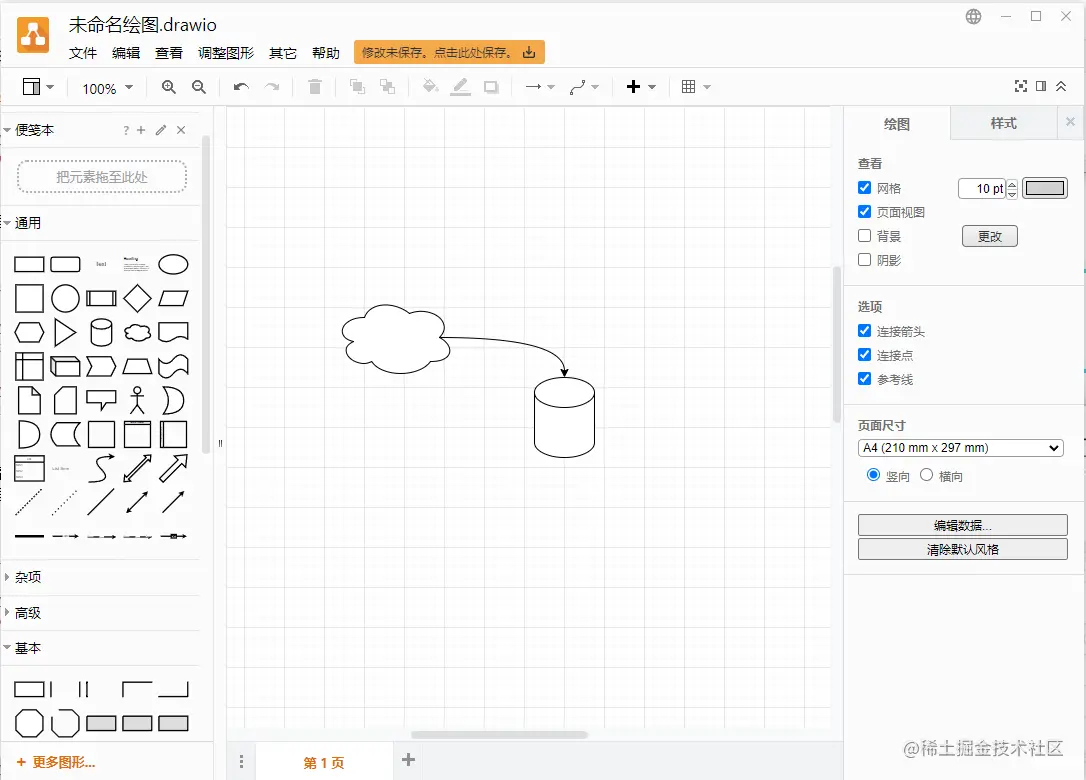Image resolution: width=1086 pixels, height=780 pixels.
Task: Open the table grid dropdown
Action: click(696, 87)
